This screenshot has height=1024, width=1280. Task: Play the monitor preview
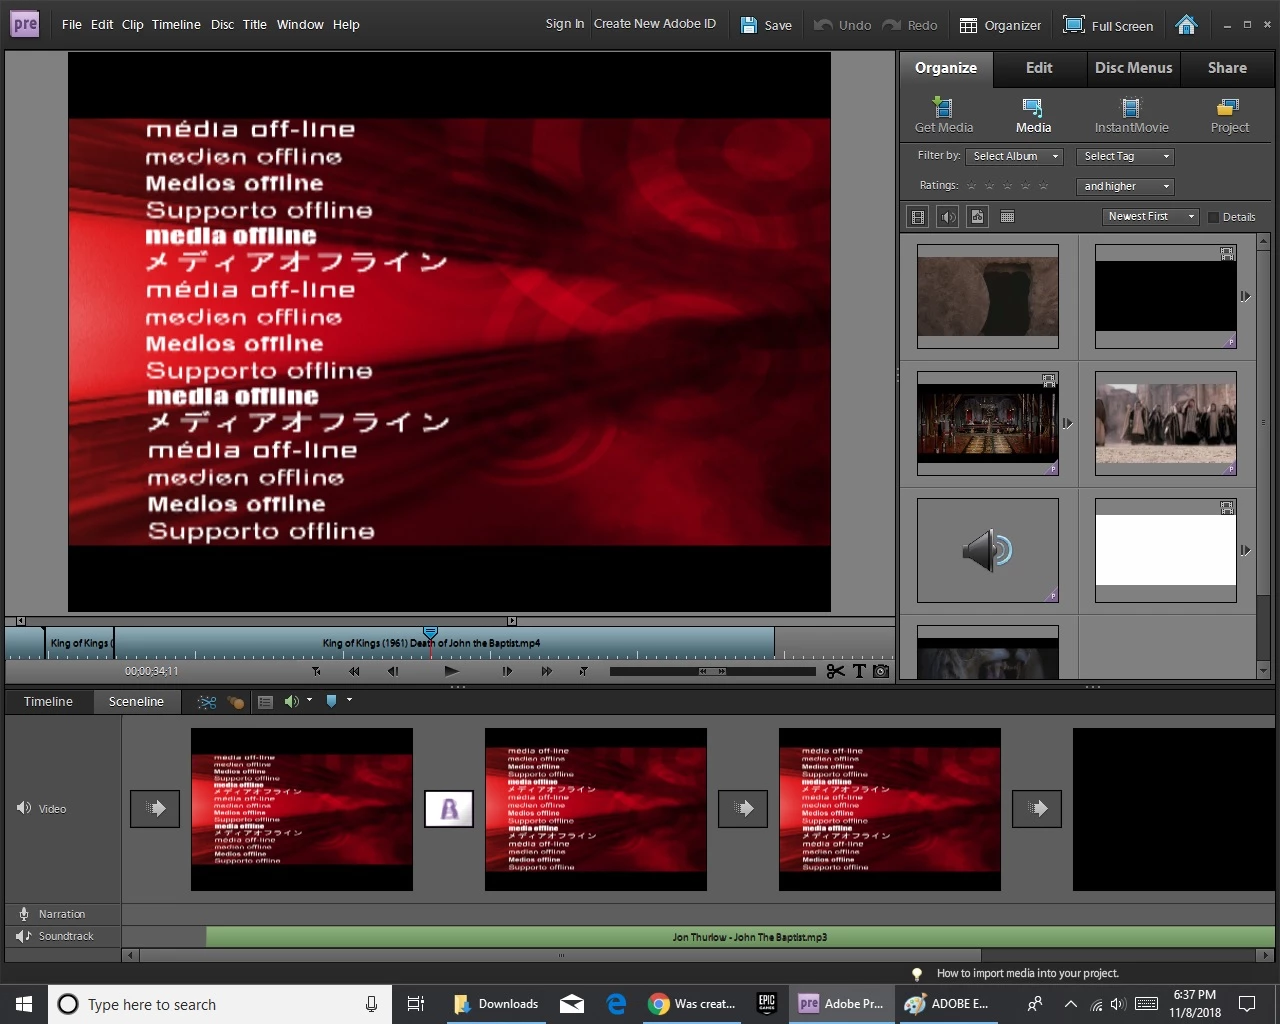click(451, 671)
